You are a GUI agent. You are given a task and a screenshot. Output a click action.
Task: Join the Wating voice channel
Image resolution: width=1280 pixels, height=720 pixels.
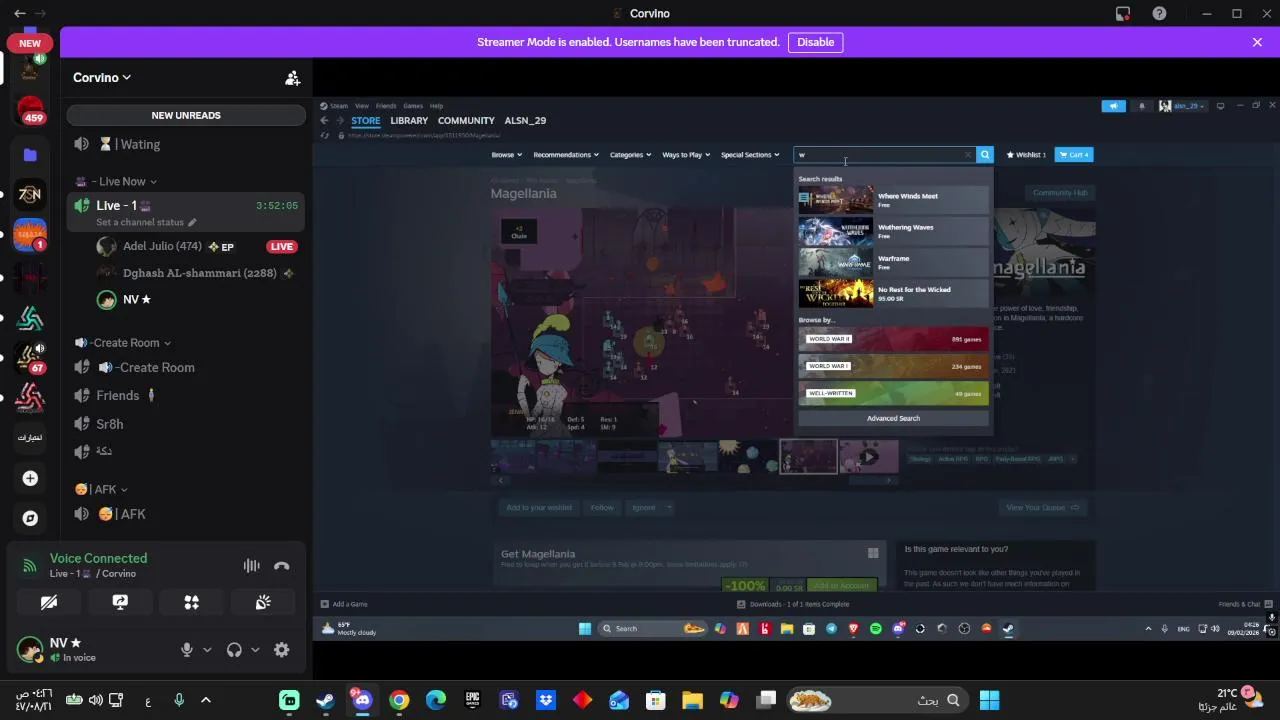point(186,144)
